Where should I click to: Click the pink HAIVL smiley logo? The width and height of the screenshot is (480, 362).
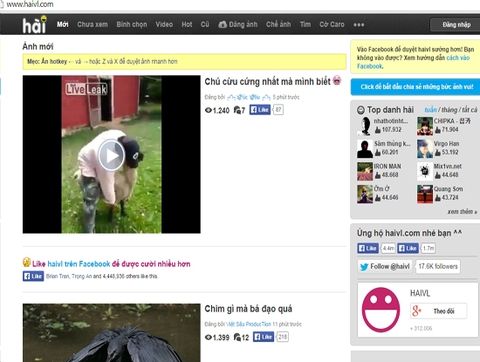click(x=381, y=310)
